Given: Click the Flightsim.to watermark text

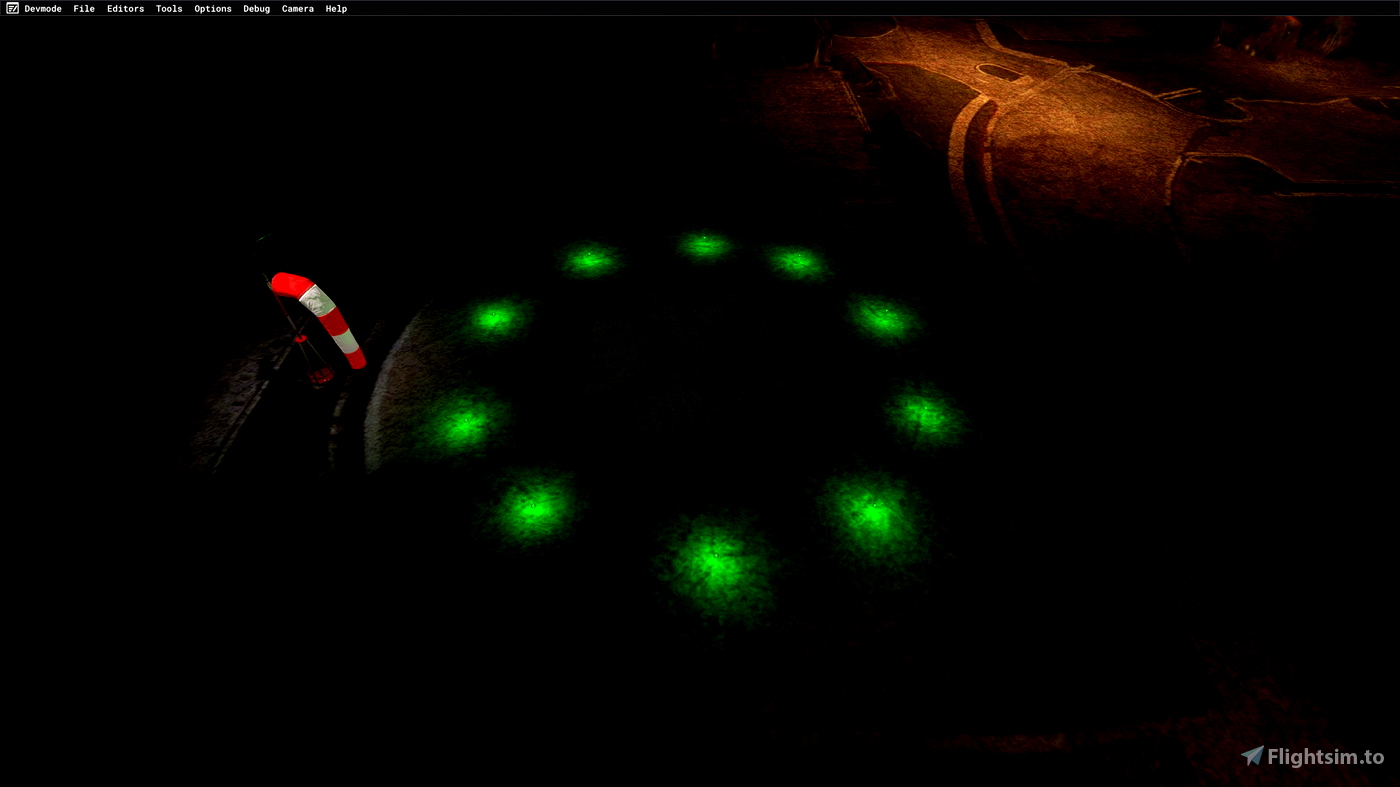Looking at the screenshot, I should pyautogui.click(x=1325, y=757).
